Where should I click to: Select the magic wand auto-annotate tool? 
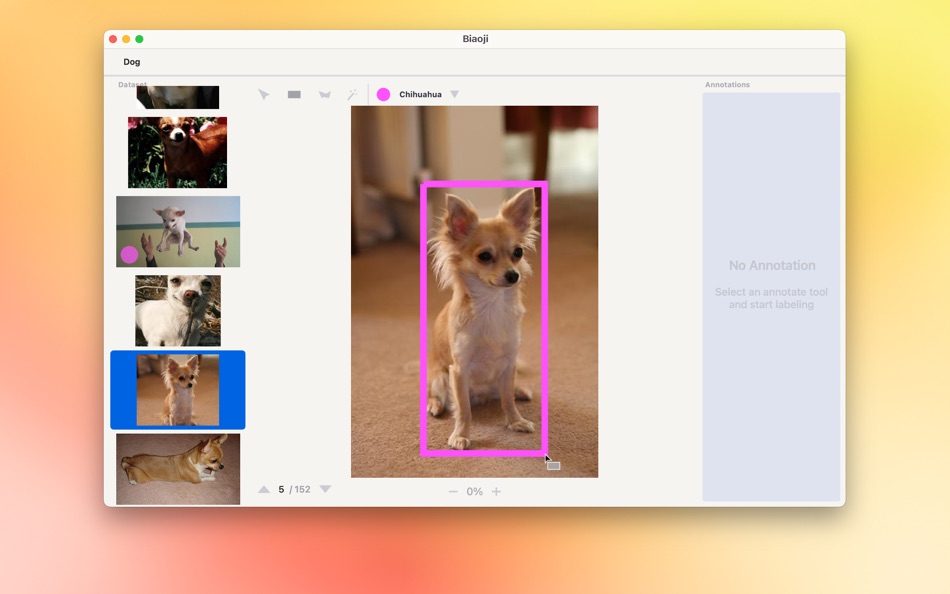352,94
